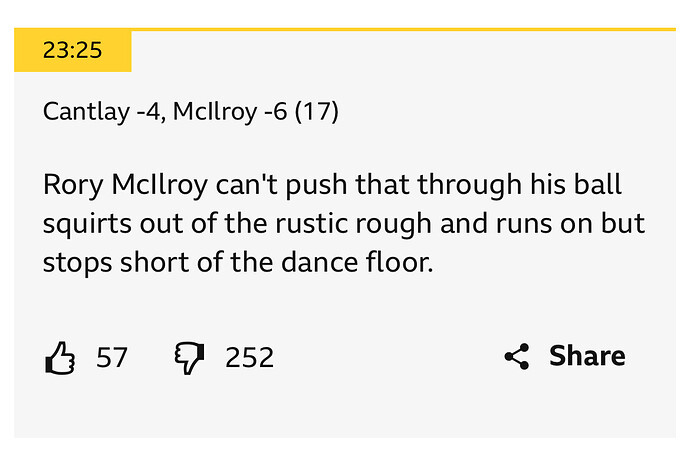690x459 pixels.
Task: Click the words stops short
Action: pyautogui.click(x=116, y=263)
